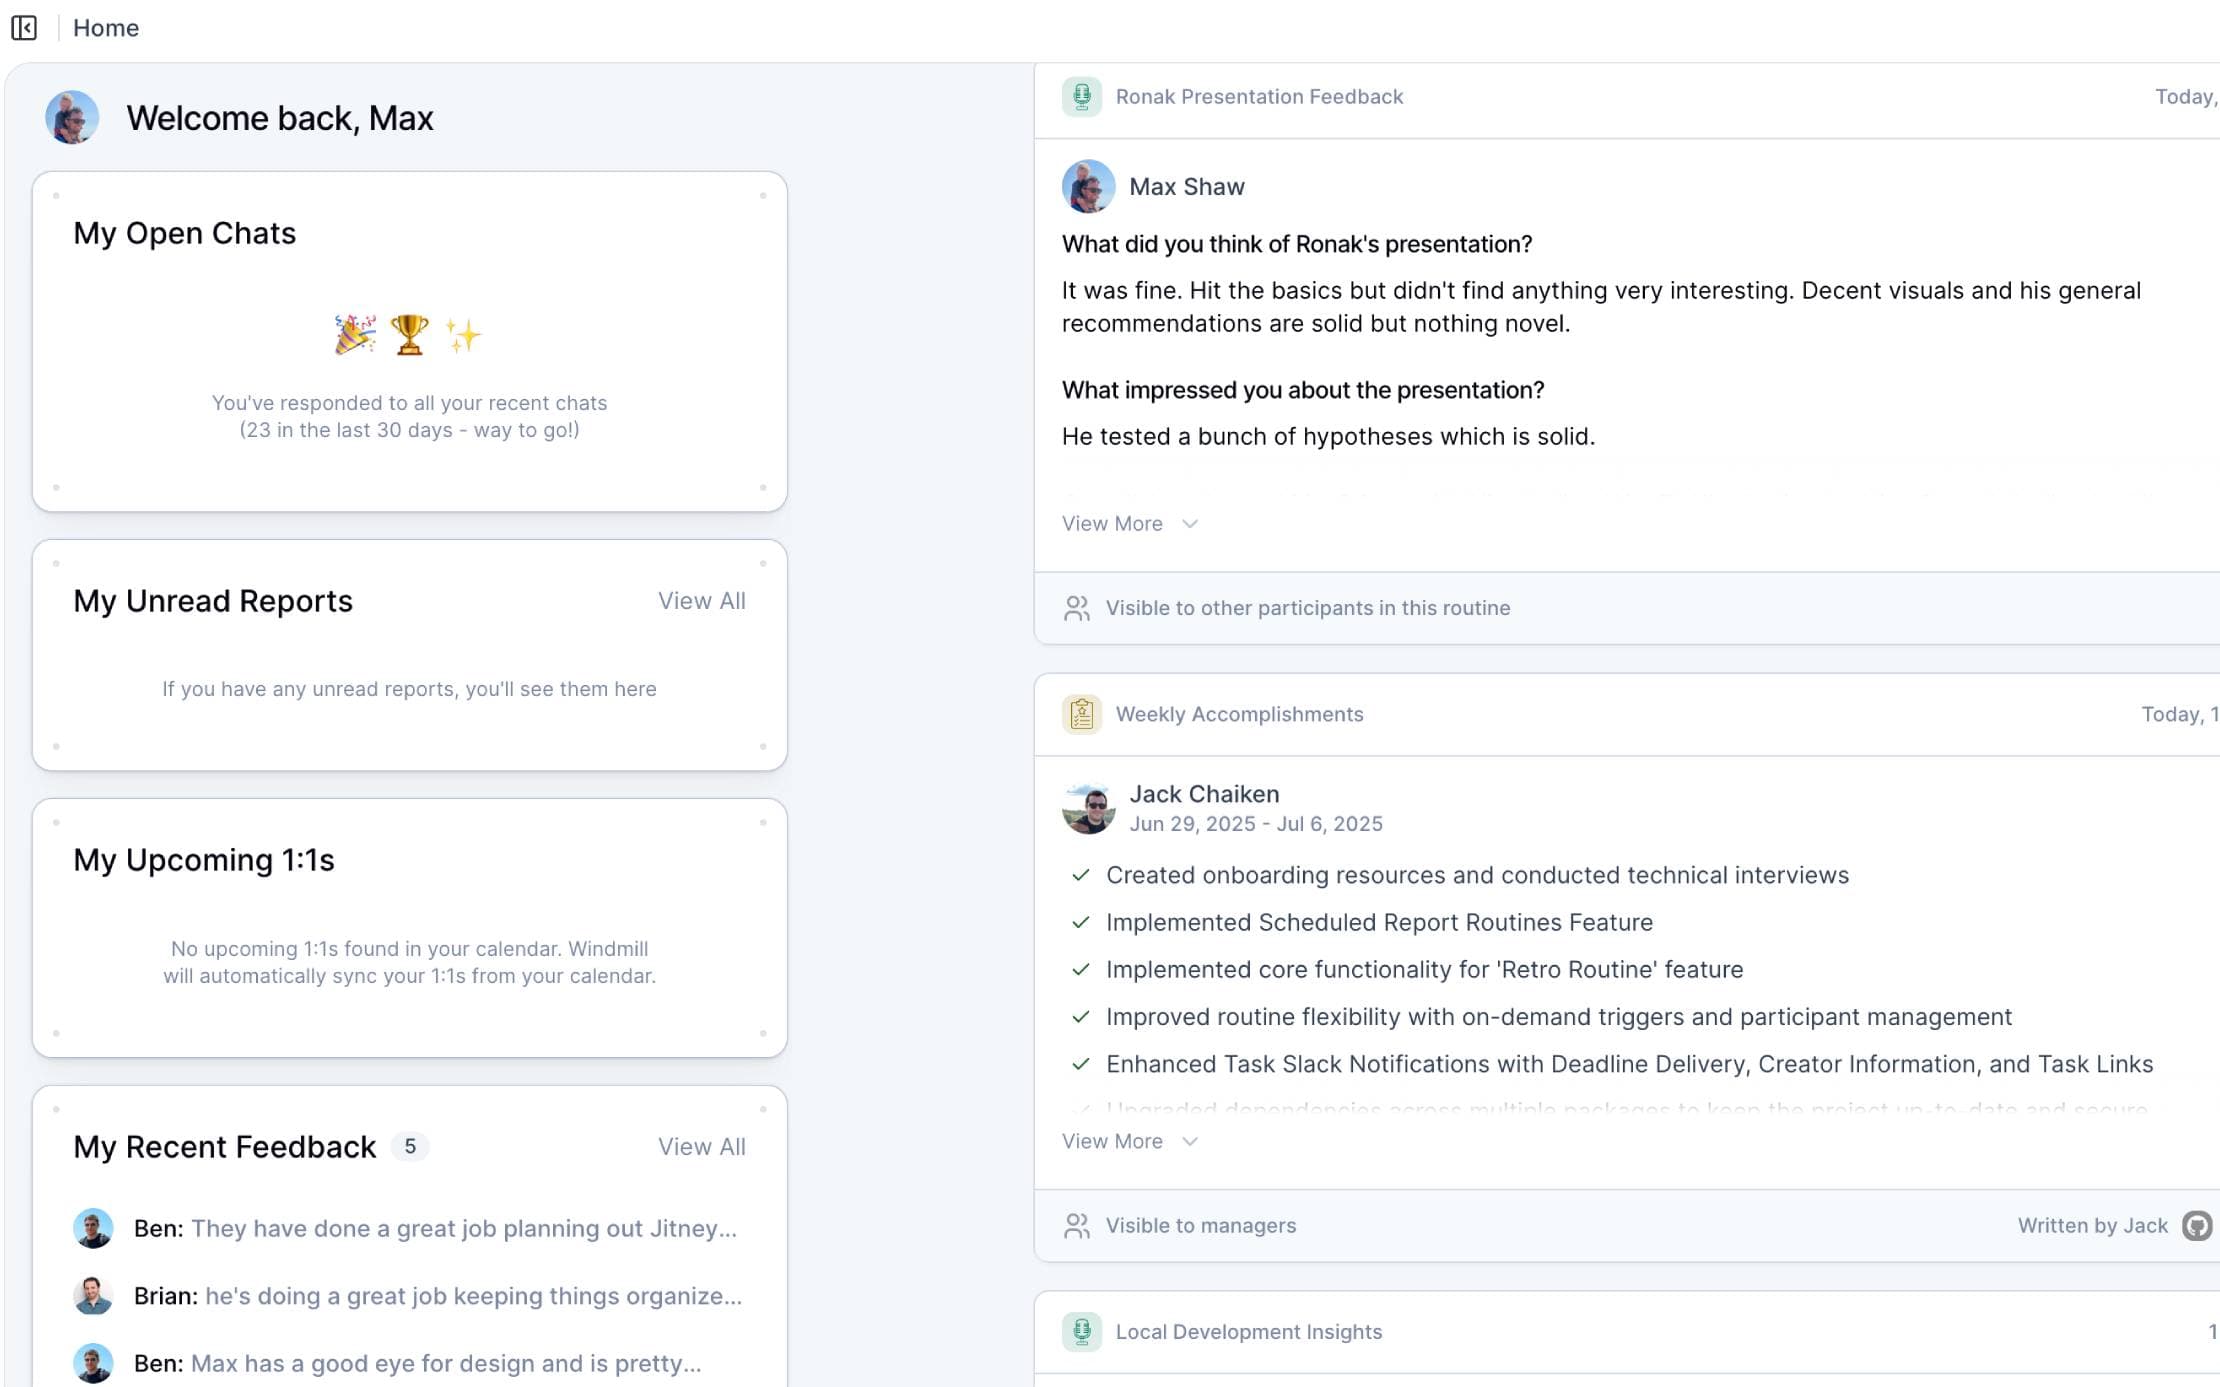Click the GitHub icon next to Written by Jack
Image resolution: width=2220 pixels, height=1387 pixels.
[2196, 1226]
